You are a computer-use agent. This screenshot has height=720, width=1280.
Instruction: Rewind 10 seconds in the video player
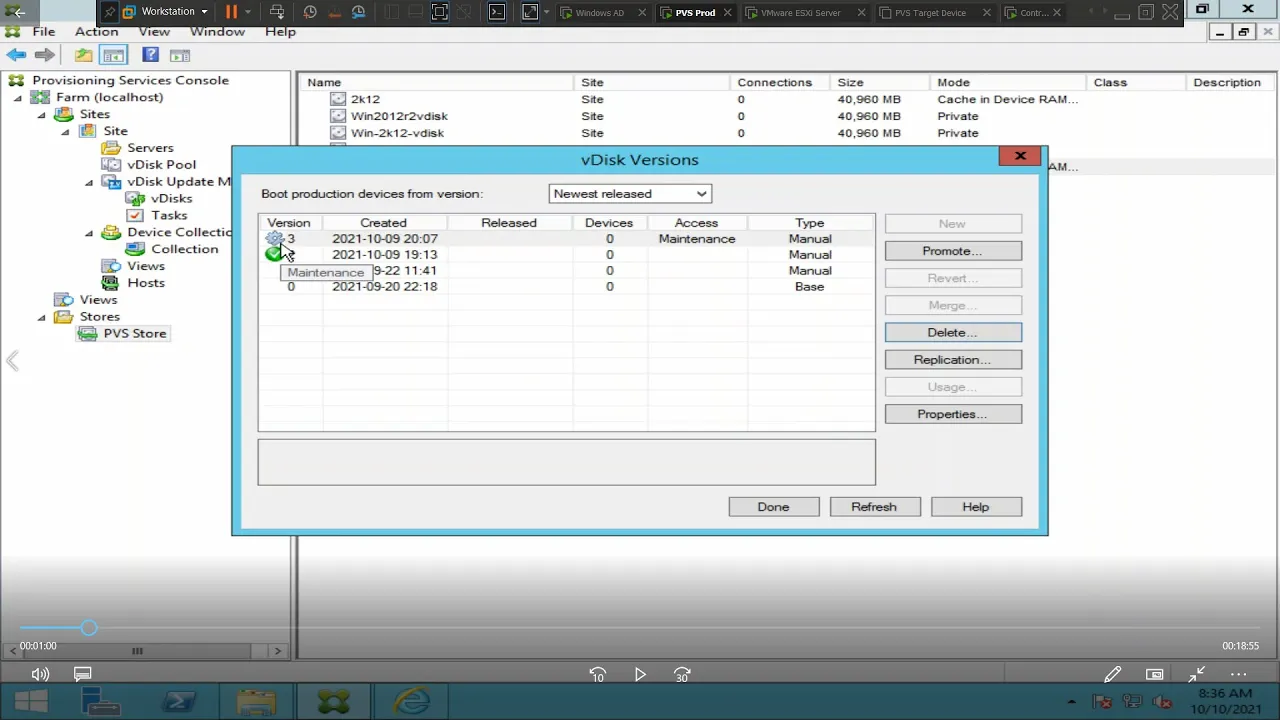pos(597,675)
